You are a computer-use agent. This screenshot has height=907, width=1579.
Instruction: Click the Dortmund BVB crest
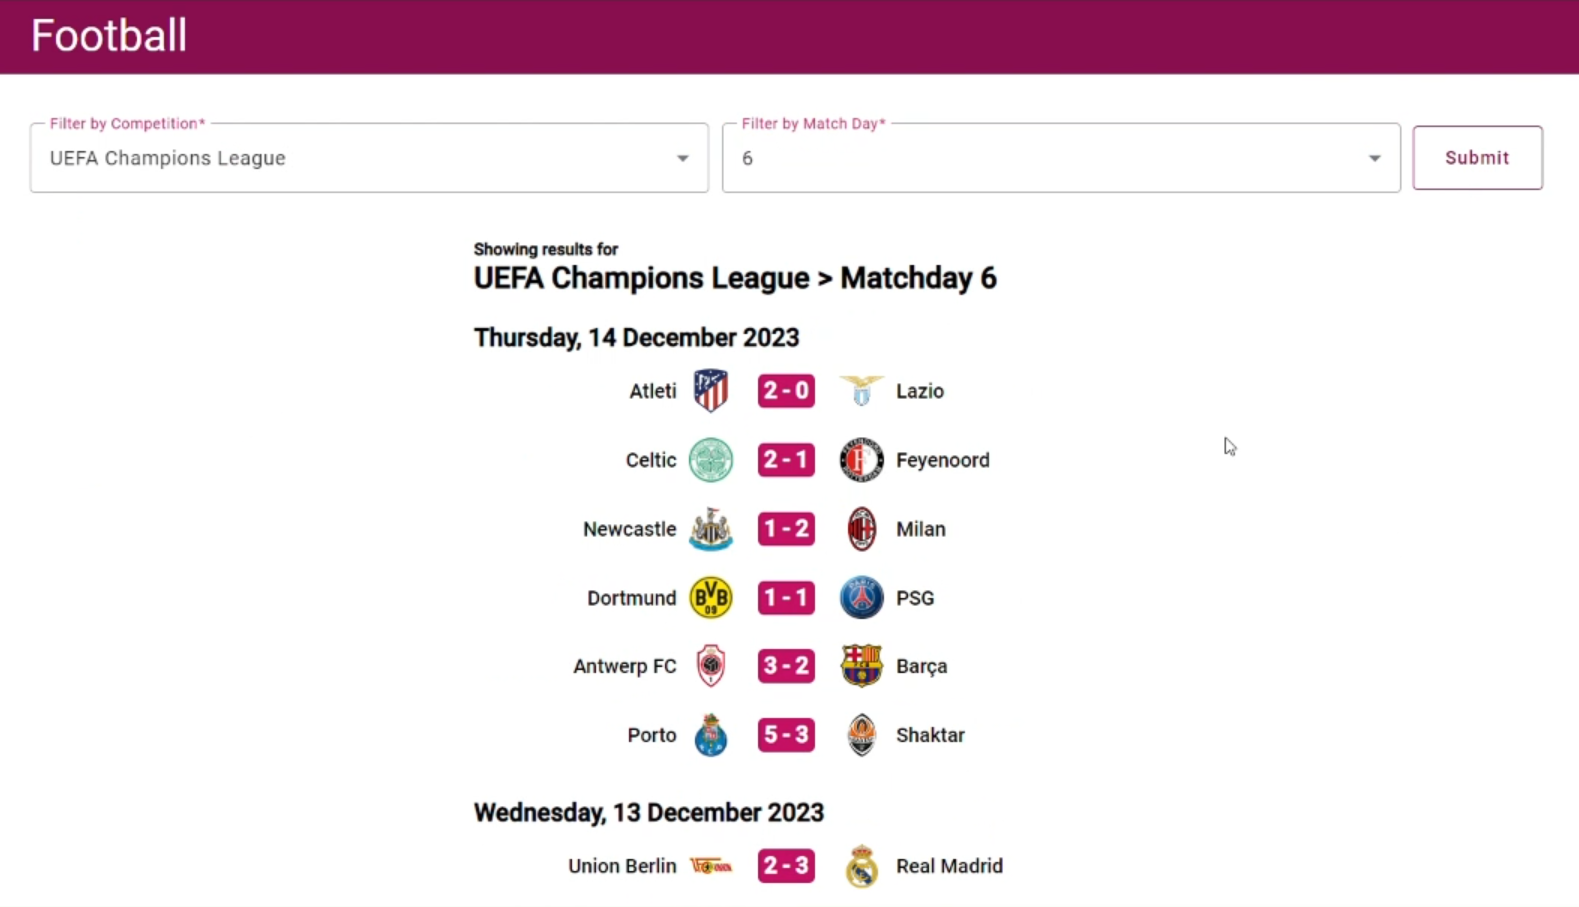711,598
